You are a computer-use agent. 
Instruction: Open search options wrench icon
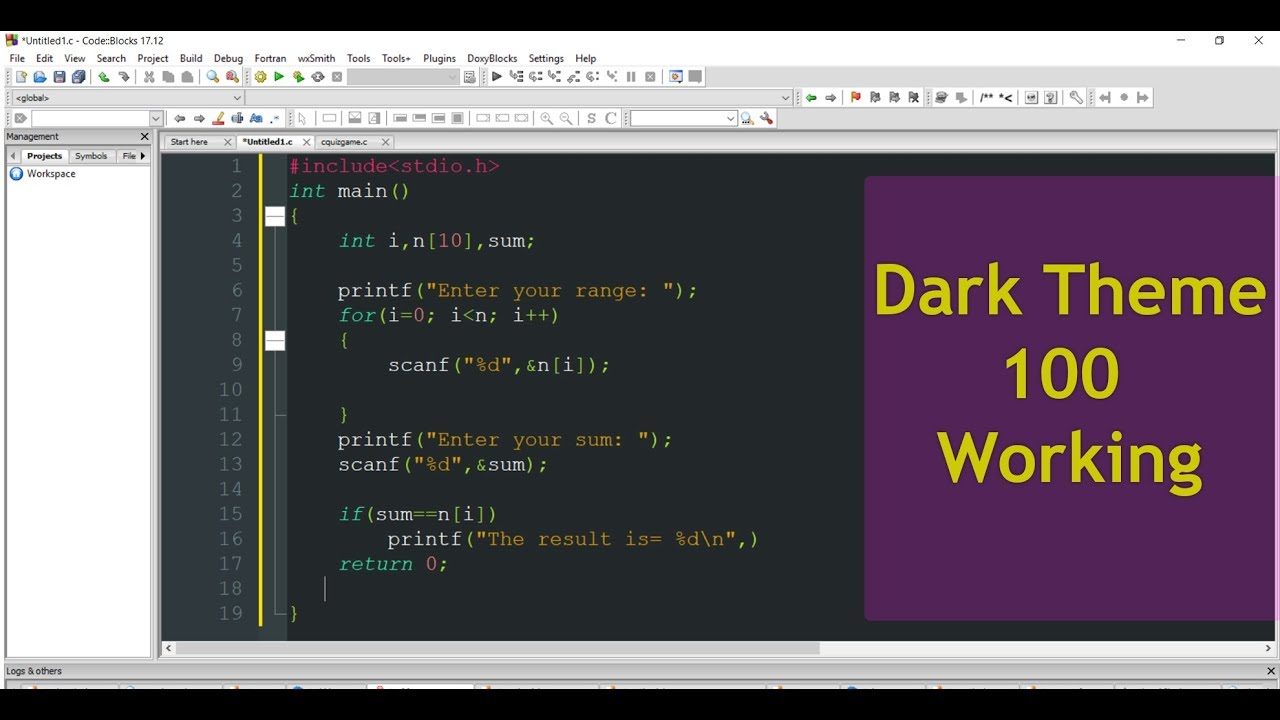click(766, 118)
